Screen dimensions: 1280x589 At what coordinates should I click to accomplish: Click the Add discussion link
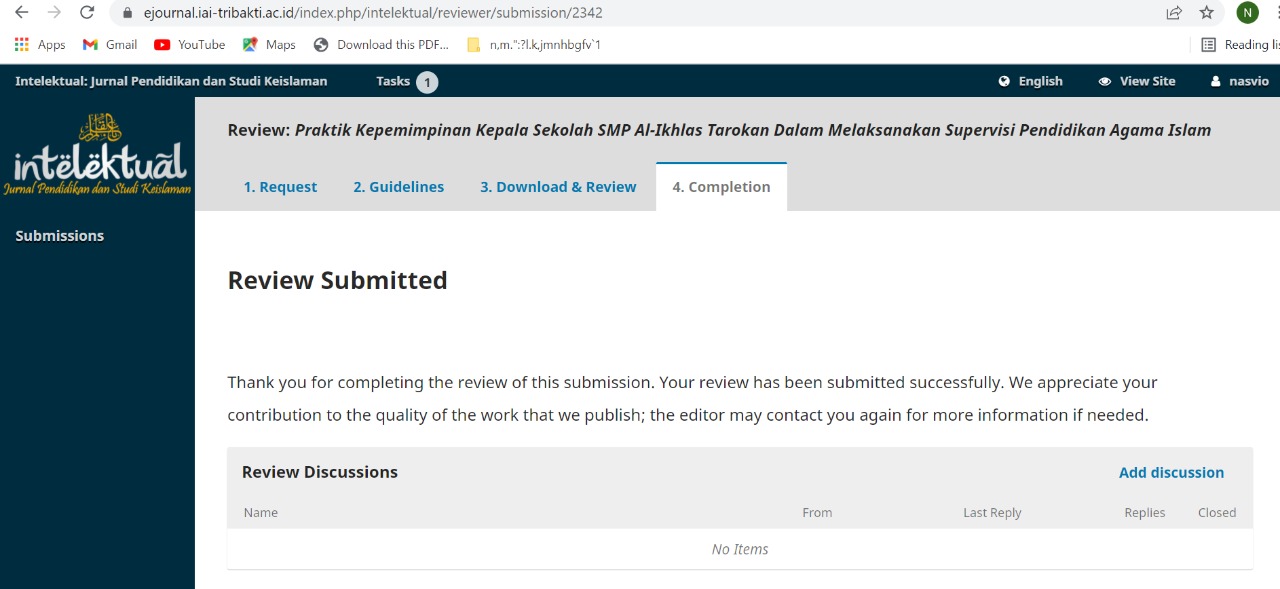[1171, 473]
